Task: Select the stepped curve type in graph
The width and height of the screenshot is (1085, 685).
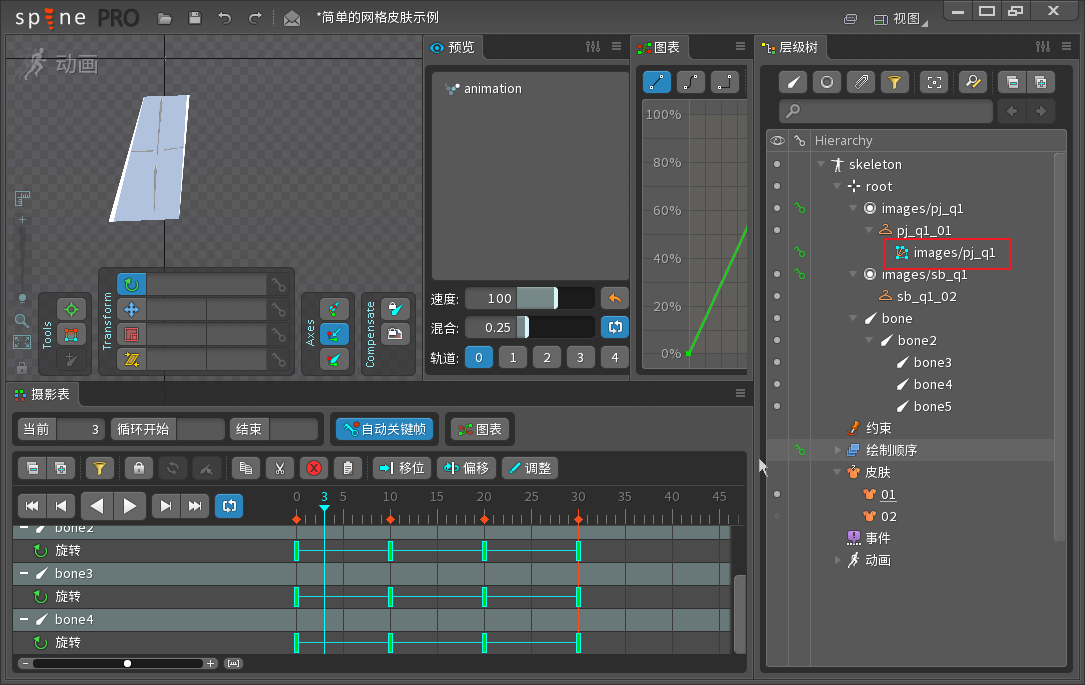Action: [x=724, y=82]
